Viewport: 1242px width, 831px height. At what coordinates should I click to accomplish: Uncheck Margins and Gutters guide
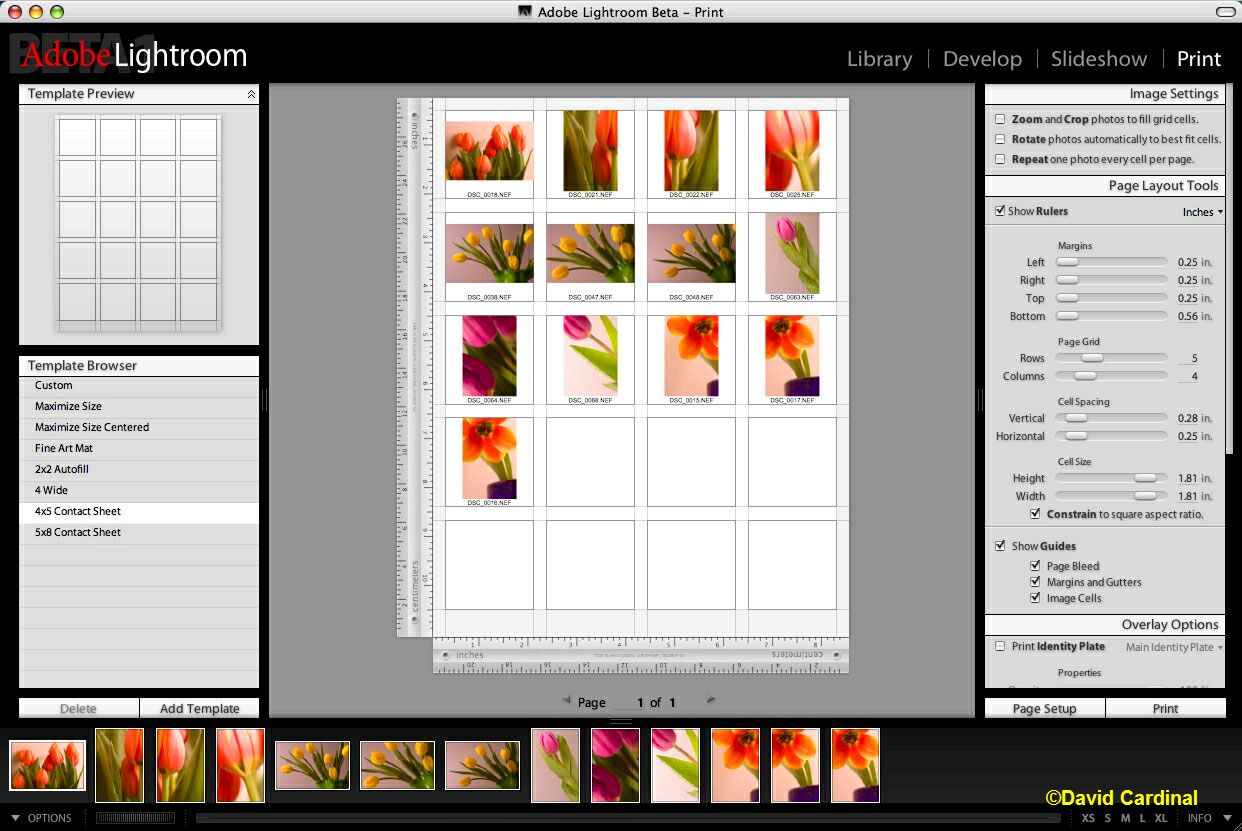[1035, 582]
